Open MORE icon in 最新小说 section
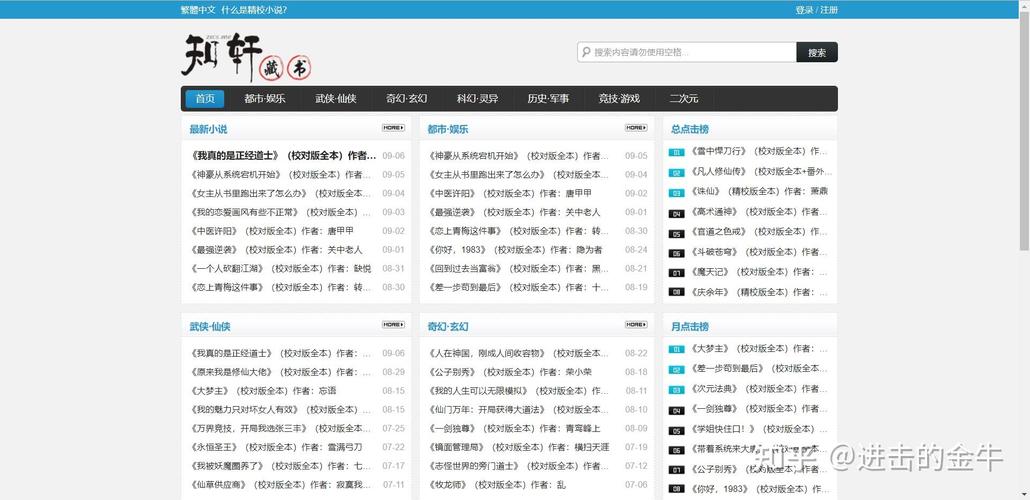Viewport: 1030px width, 500px height. coord(393,127)
